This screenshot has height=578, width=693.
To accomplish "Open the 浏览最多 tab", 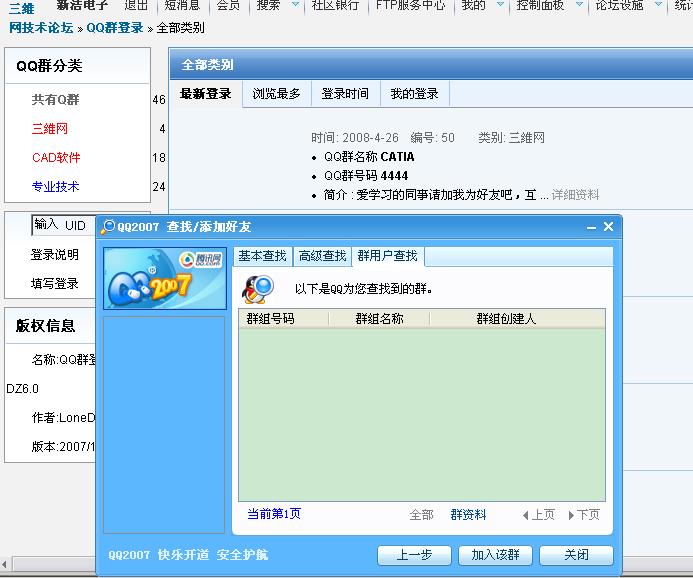I will (277, 94).
